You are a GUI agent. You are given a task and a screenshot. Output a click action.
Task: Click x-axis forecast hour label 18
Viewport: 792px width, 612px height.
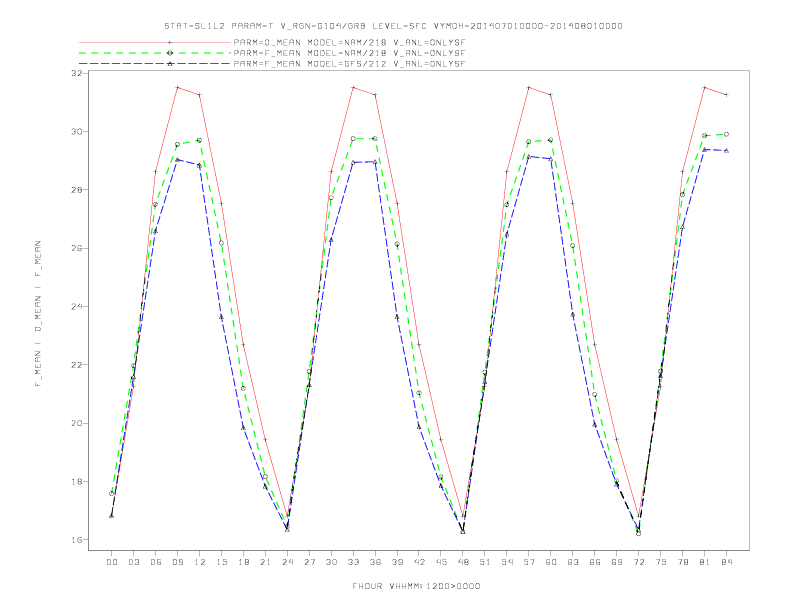pyautogui.click(x=243, y=562)
